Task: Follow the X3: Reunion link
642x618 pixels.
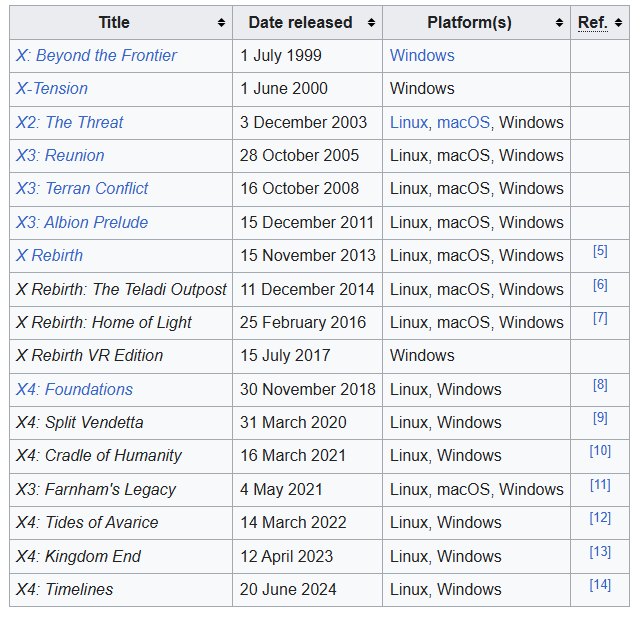Action: click(60, 156)
